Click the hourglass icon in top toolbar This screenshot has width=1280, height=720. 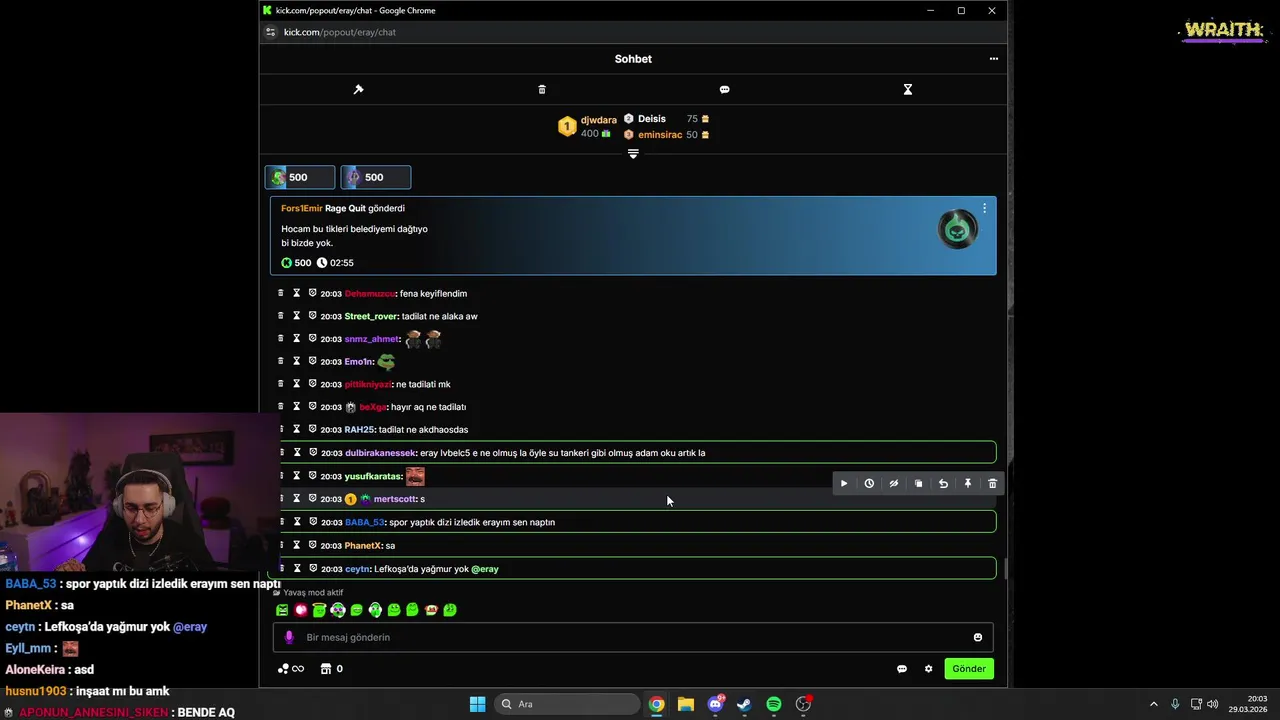(908, 89)
